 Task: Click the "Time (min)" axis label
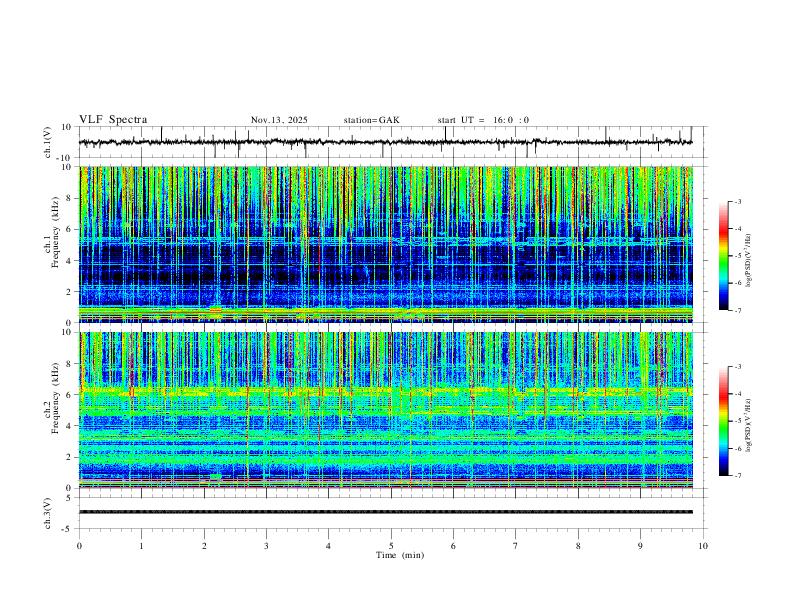pos(400,555)
